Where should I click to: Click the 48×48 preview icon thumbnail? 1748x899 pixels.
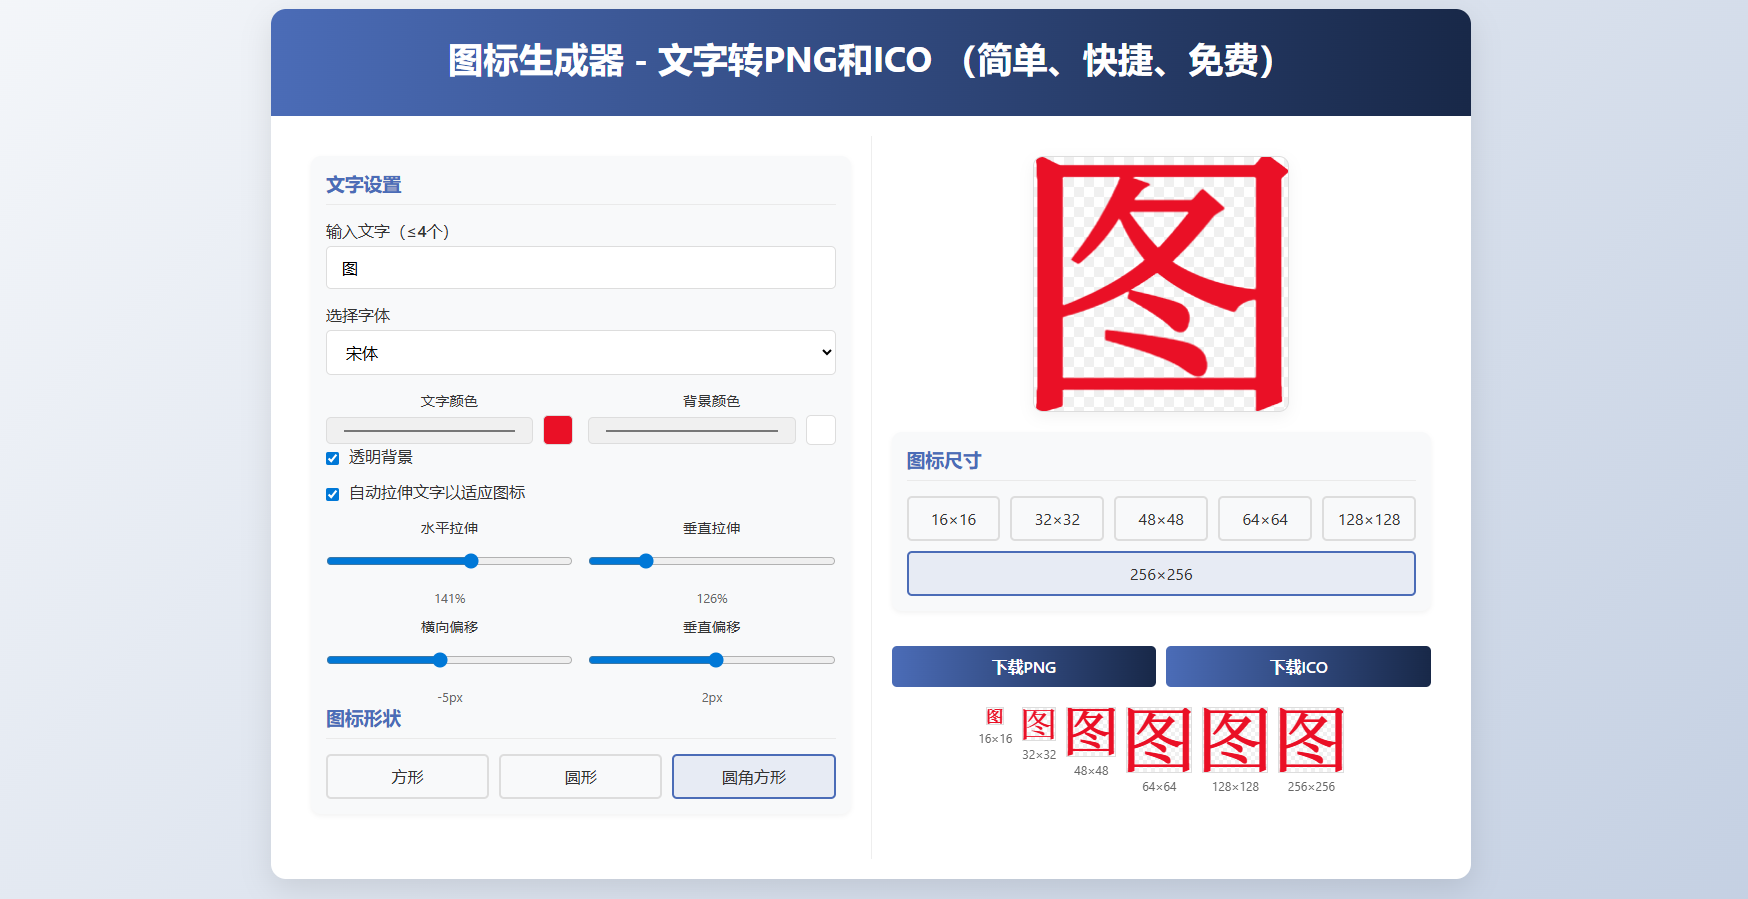coord(1091,732)
